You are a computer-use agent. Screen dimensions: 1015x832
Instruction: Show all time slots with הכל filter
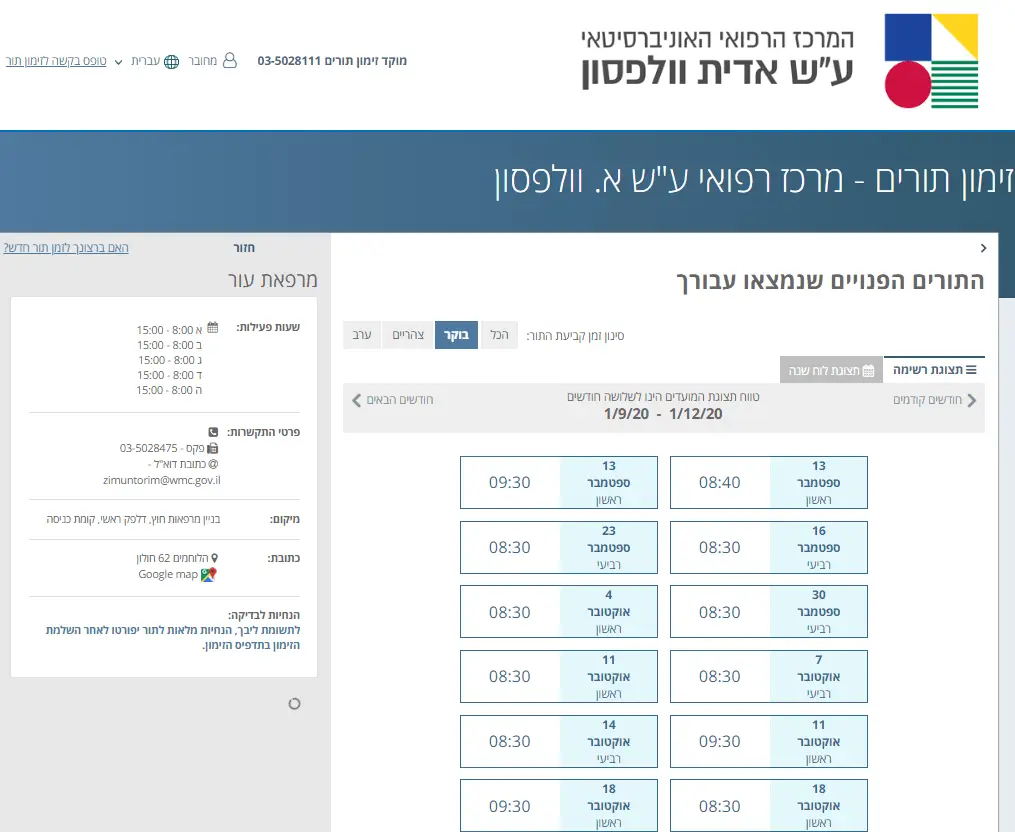[x=500, y=336]
